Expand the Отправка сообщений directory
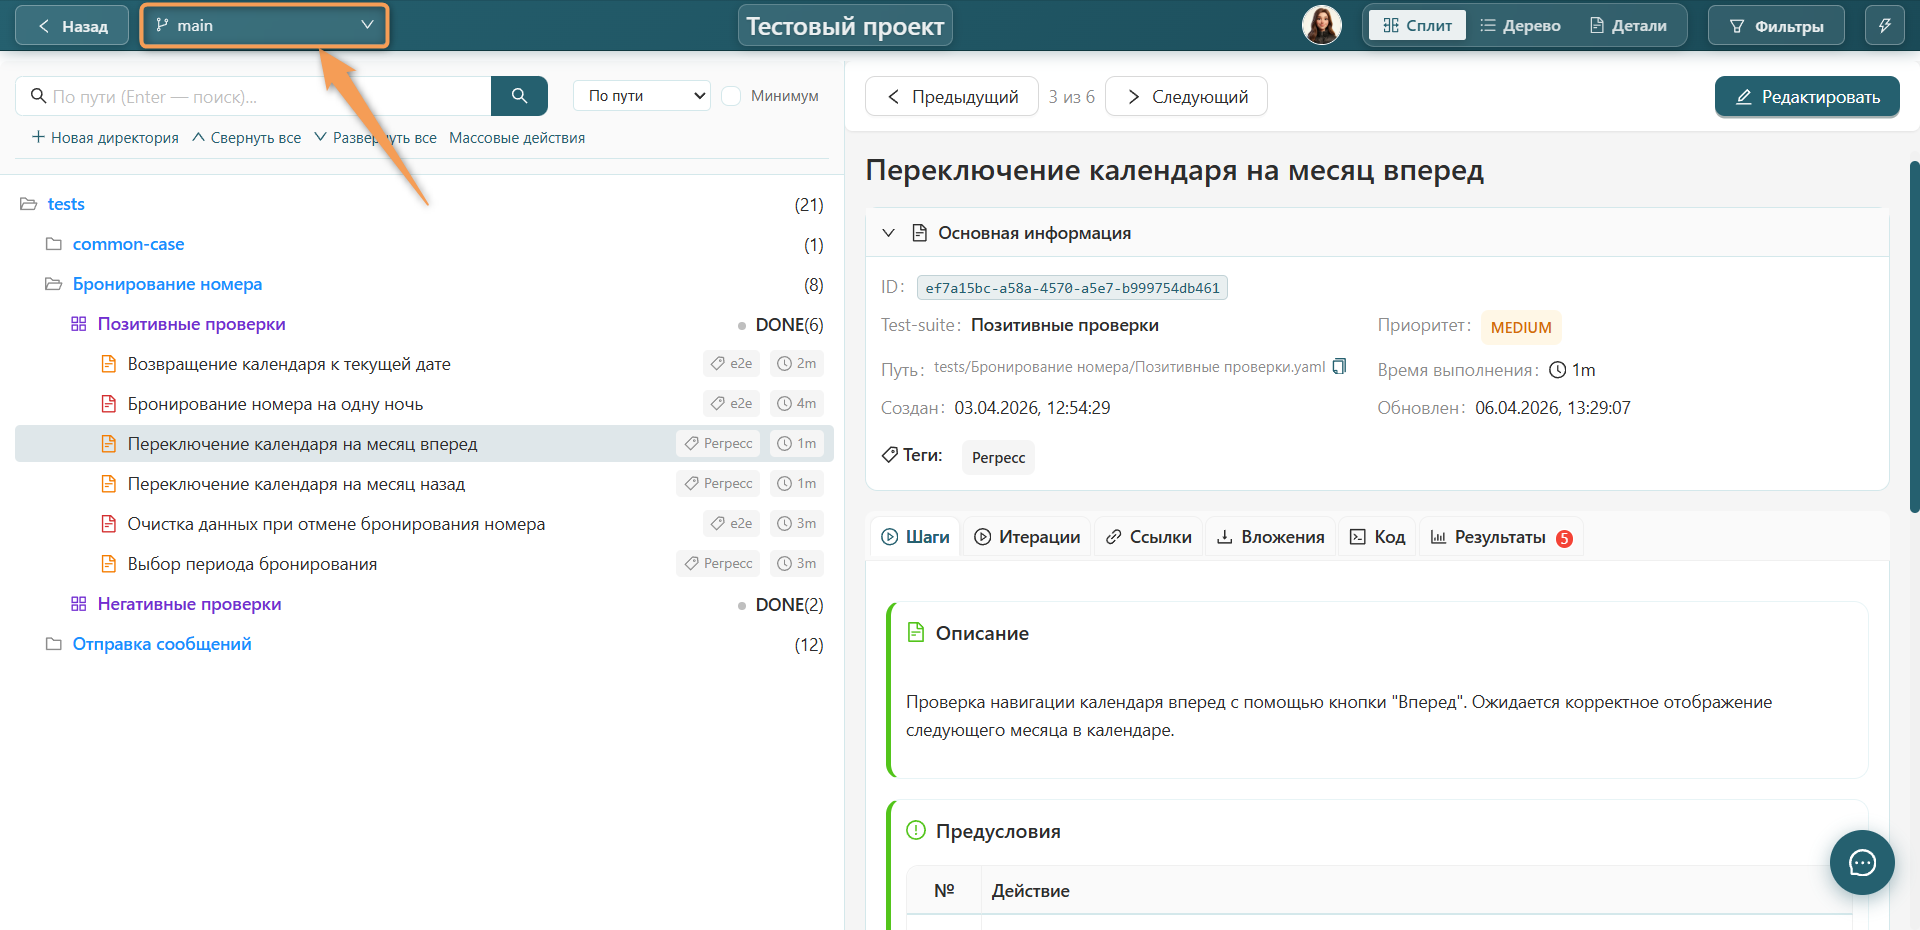This screenshot has width=1920, height=930. [x=162, y=644]
